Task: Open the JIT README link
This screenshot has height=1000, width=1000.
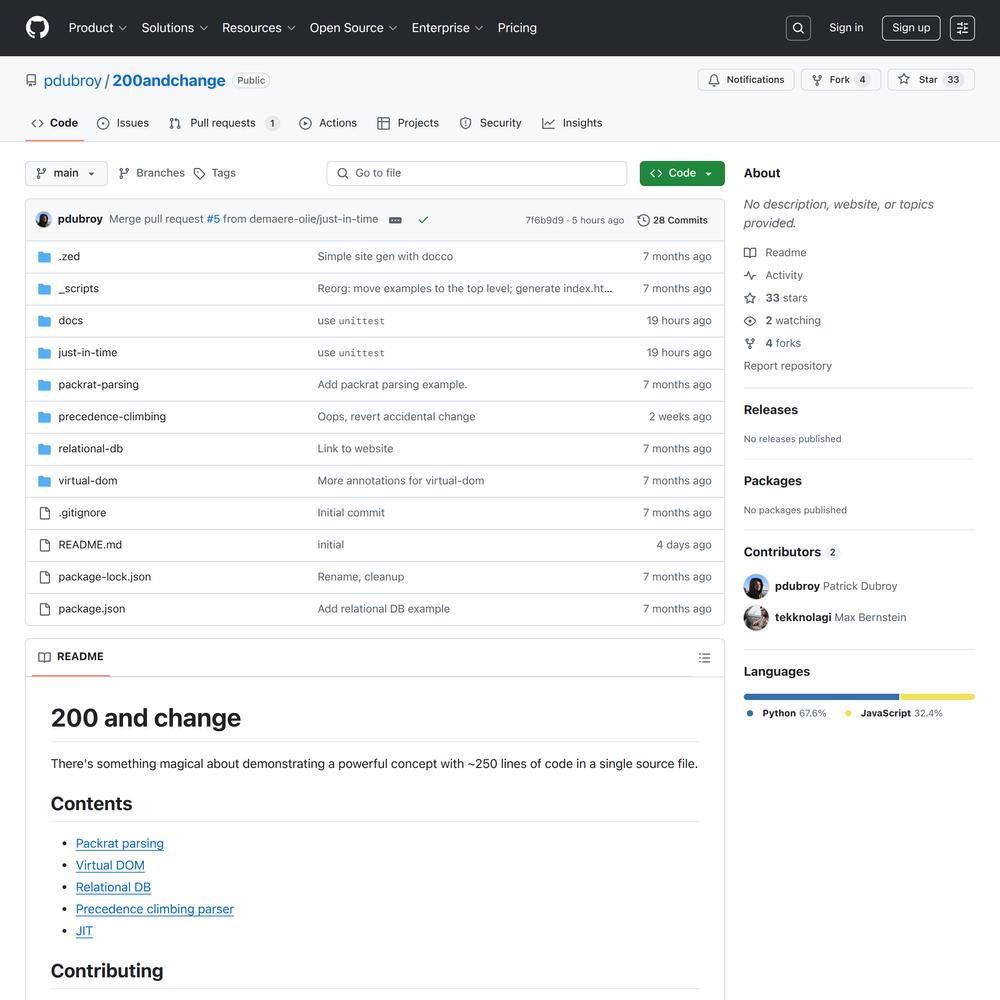Action: pyautogui.click(x=84, y=931)
